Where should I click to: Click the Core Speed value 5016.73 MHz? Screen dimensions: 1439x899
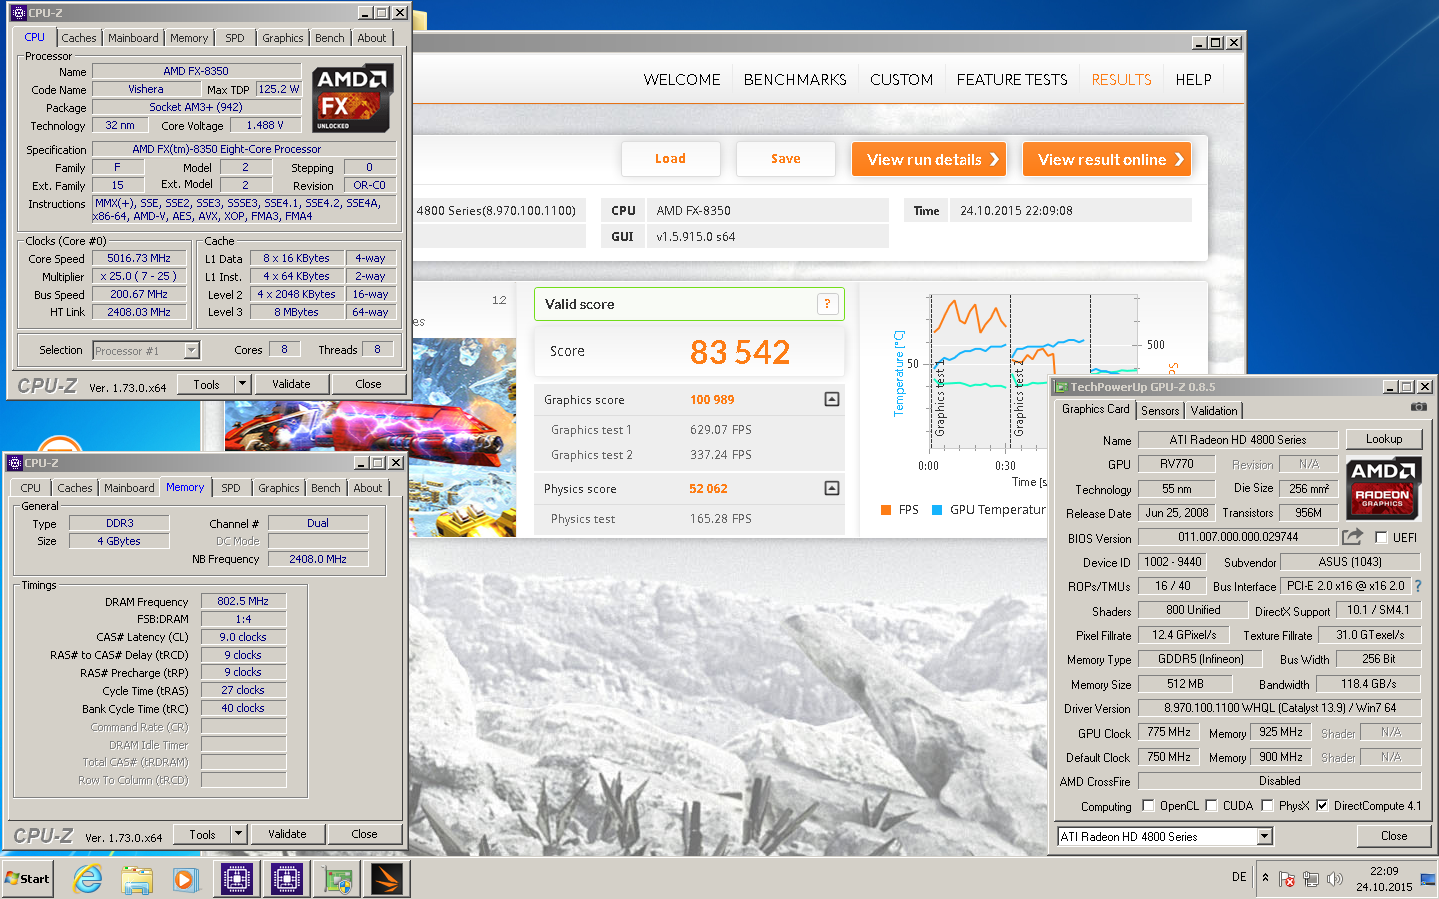click(139, 258)
